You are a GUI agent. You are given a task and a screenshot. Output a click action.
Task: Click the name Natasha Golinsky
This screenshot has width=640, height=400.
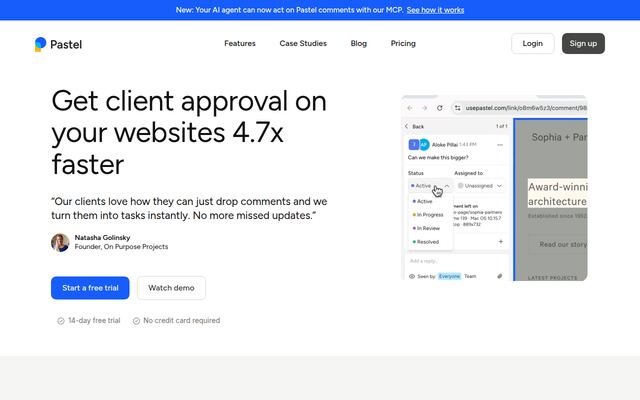coord(102,238)
